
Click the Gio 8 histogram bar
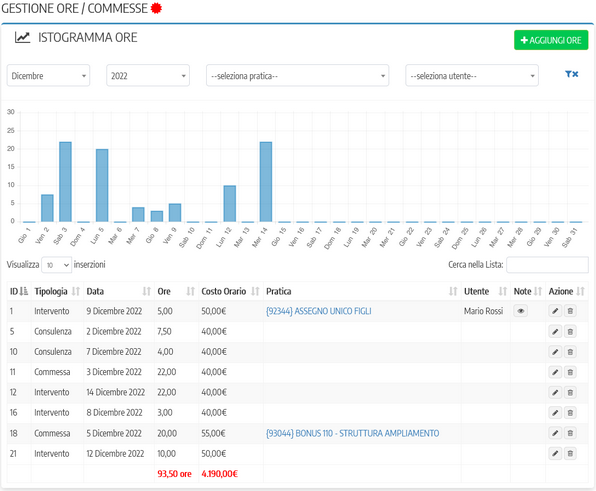(157, 216)
